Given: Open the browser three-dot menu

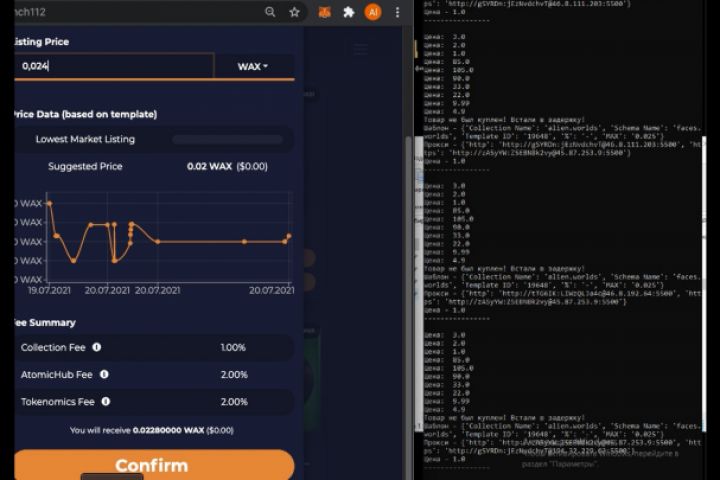Looking at the screenshot, I should [397, 12].
